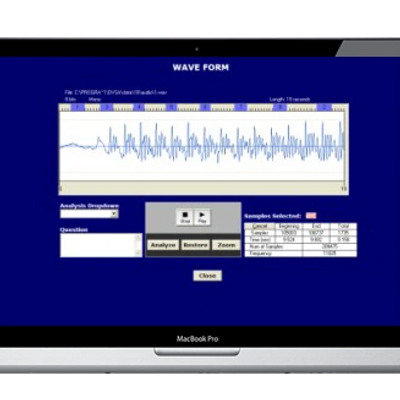Click the Question box scroll up arrow
Image resolution: width=400 pixels, height=400 pixels.
point(139,237)
